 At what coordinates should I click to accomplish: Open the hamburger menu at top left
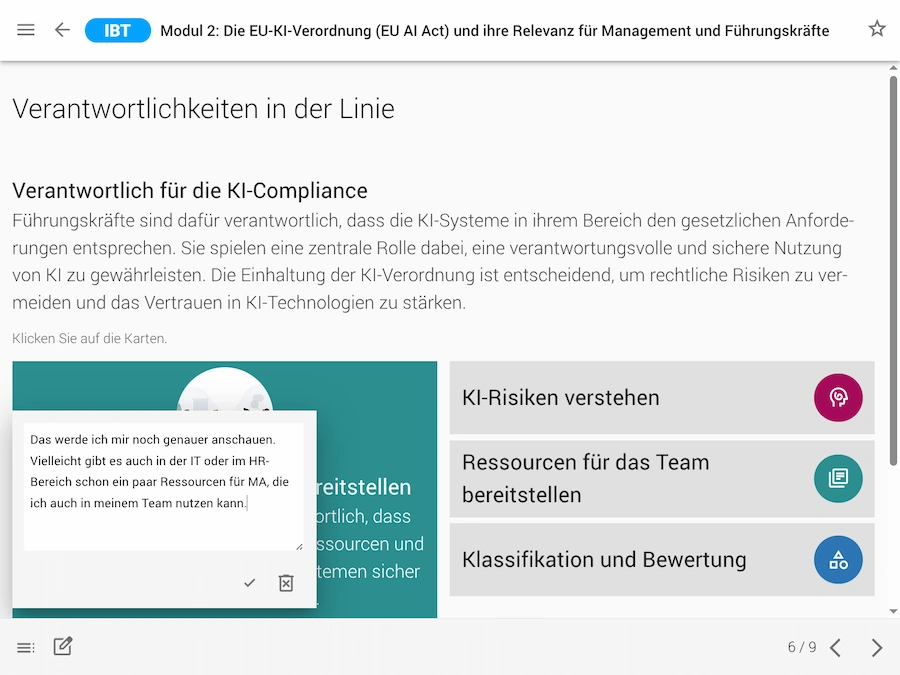(x=26, y=30)
